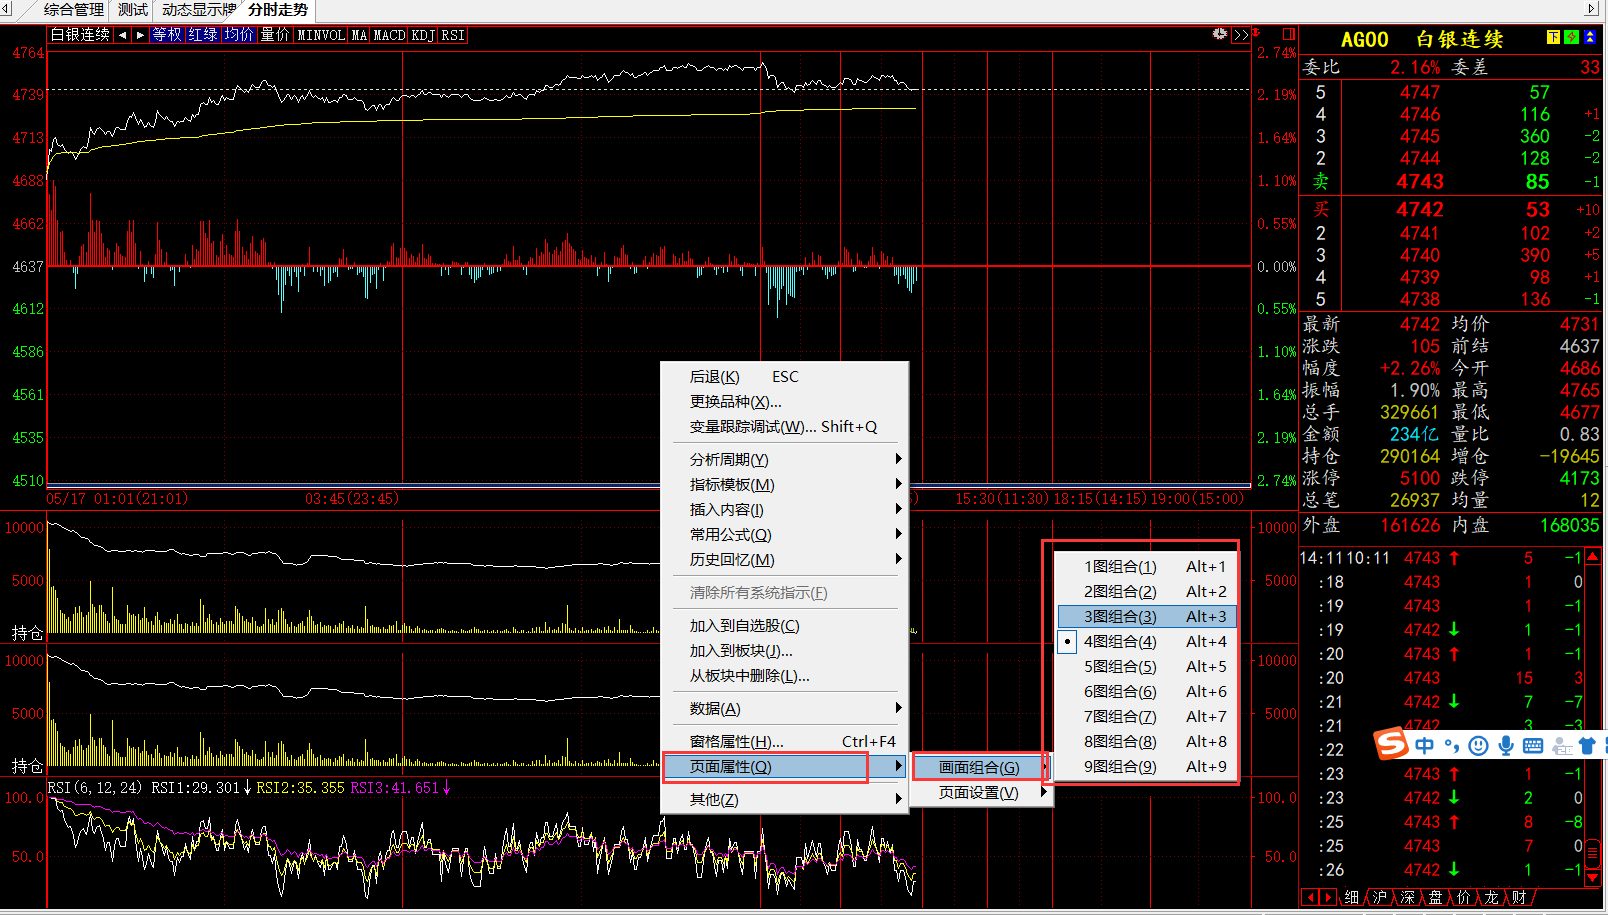Viewport: 1608px width, 915px height.
Task: Click Sogou punctuation mode icon
Action: point(1451,746)
